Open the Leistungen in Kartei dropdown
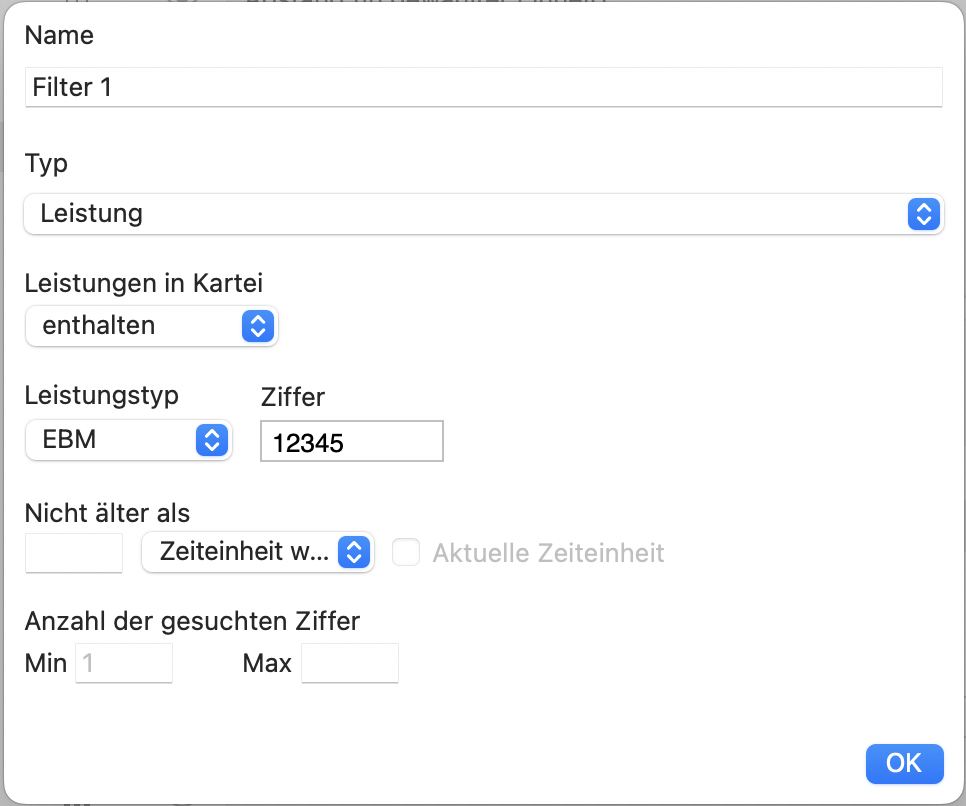Screen dimensions: 966x806 (152, 326)
